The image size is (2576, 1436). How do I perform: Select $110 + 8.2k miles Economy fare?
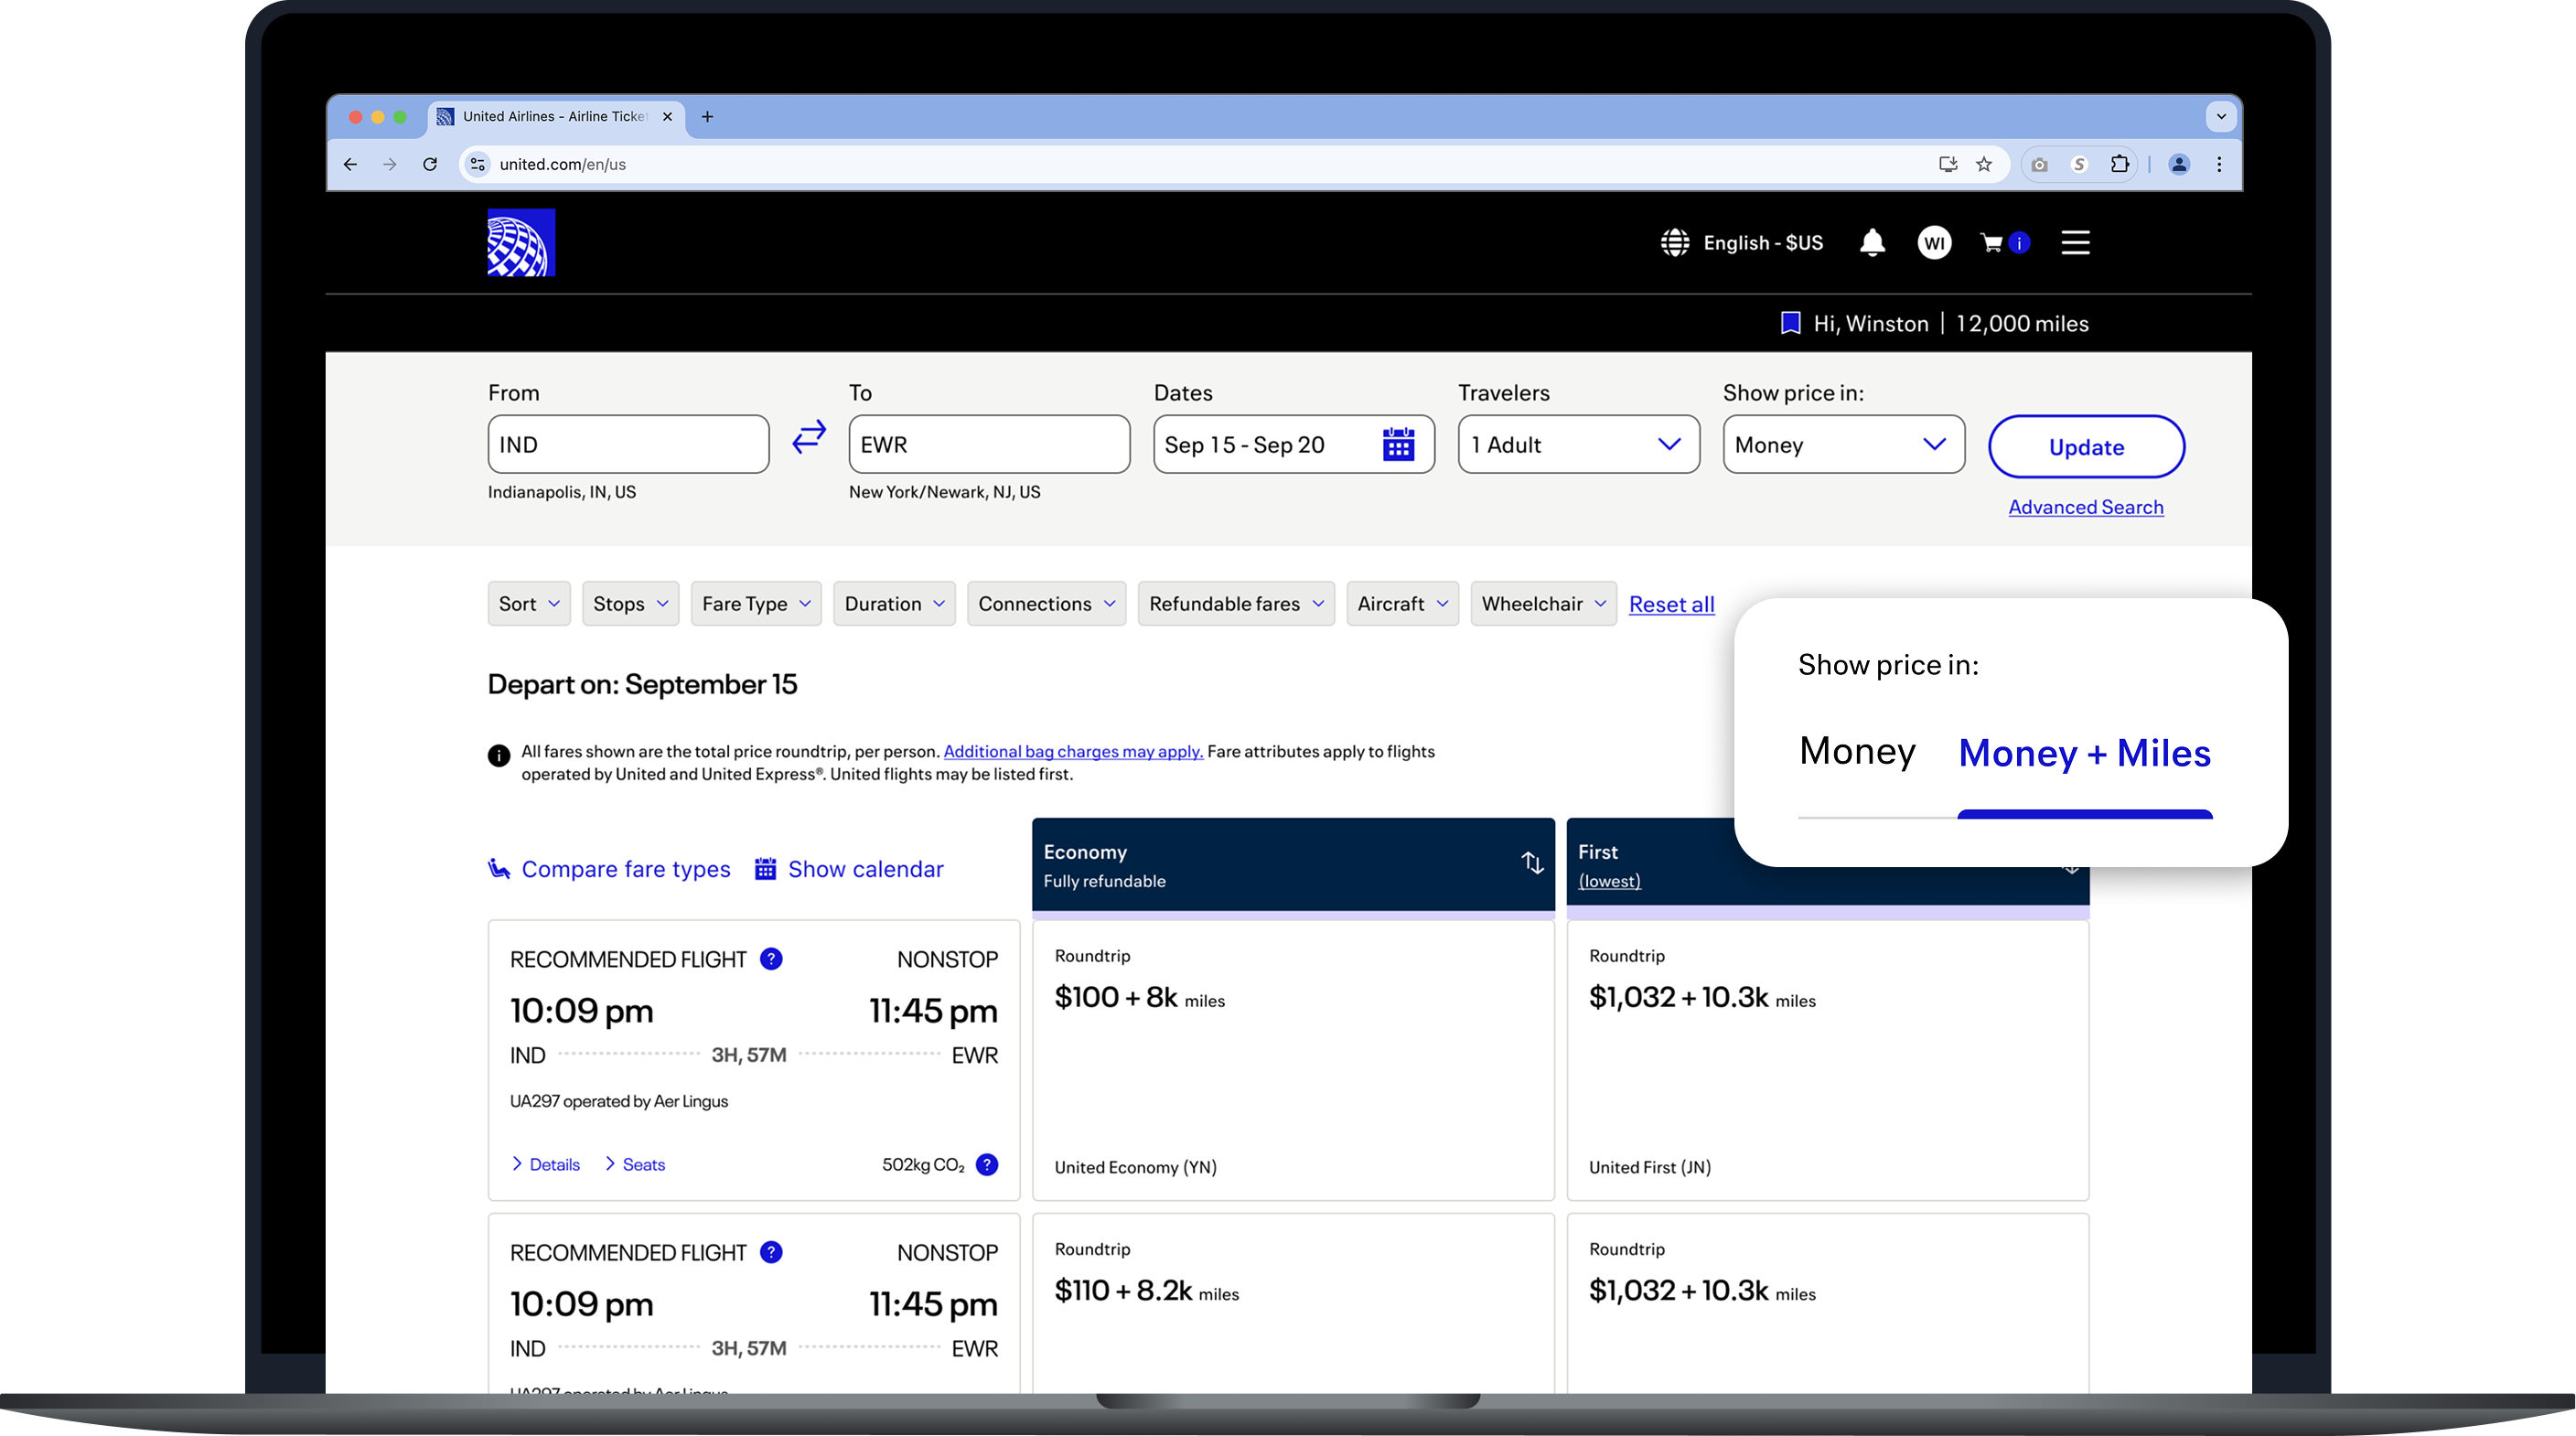pyautogui.click(x=1293, y=1303)
